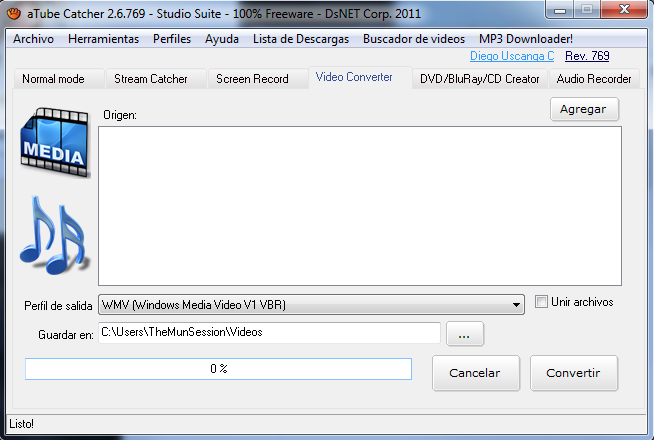Close the aTube Catcher window
Screen dimensions: 654x440
[624, 10]
